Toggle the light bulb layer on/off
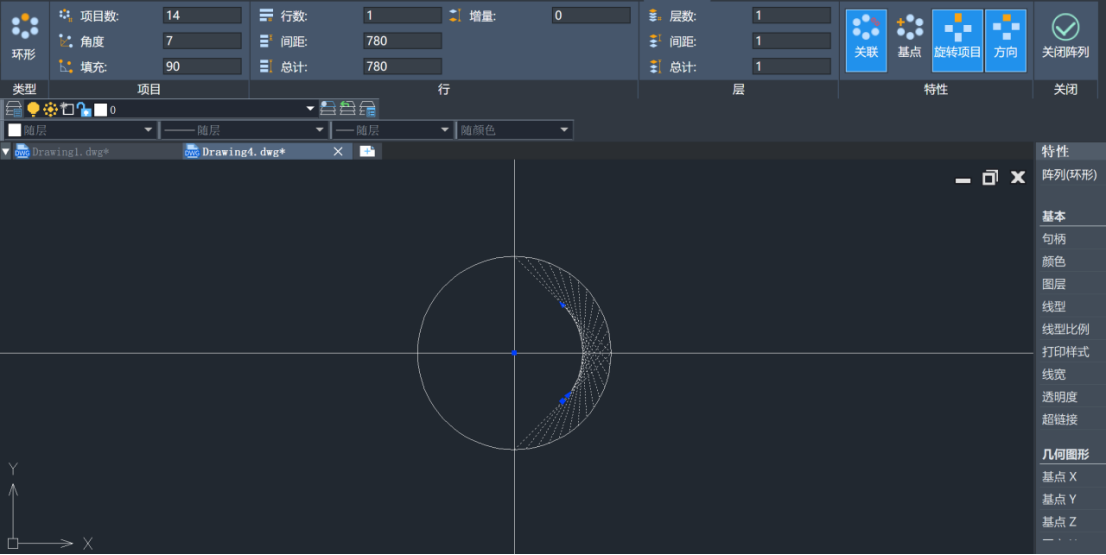The image size is (1106, 555). [x=33, y=109]
